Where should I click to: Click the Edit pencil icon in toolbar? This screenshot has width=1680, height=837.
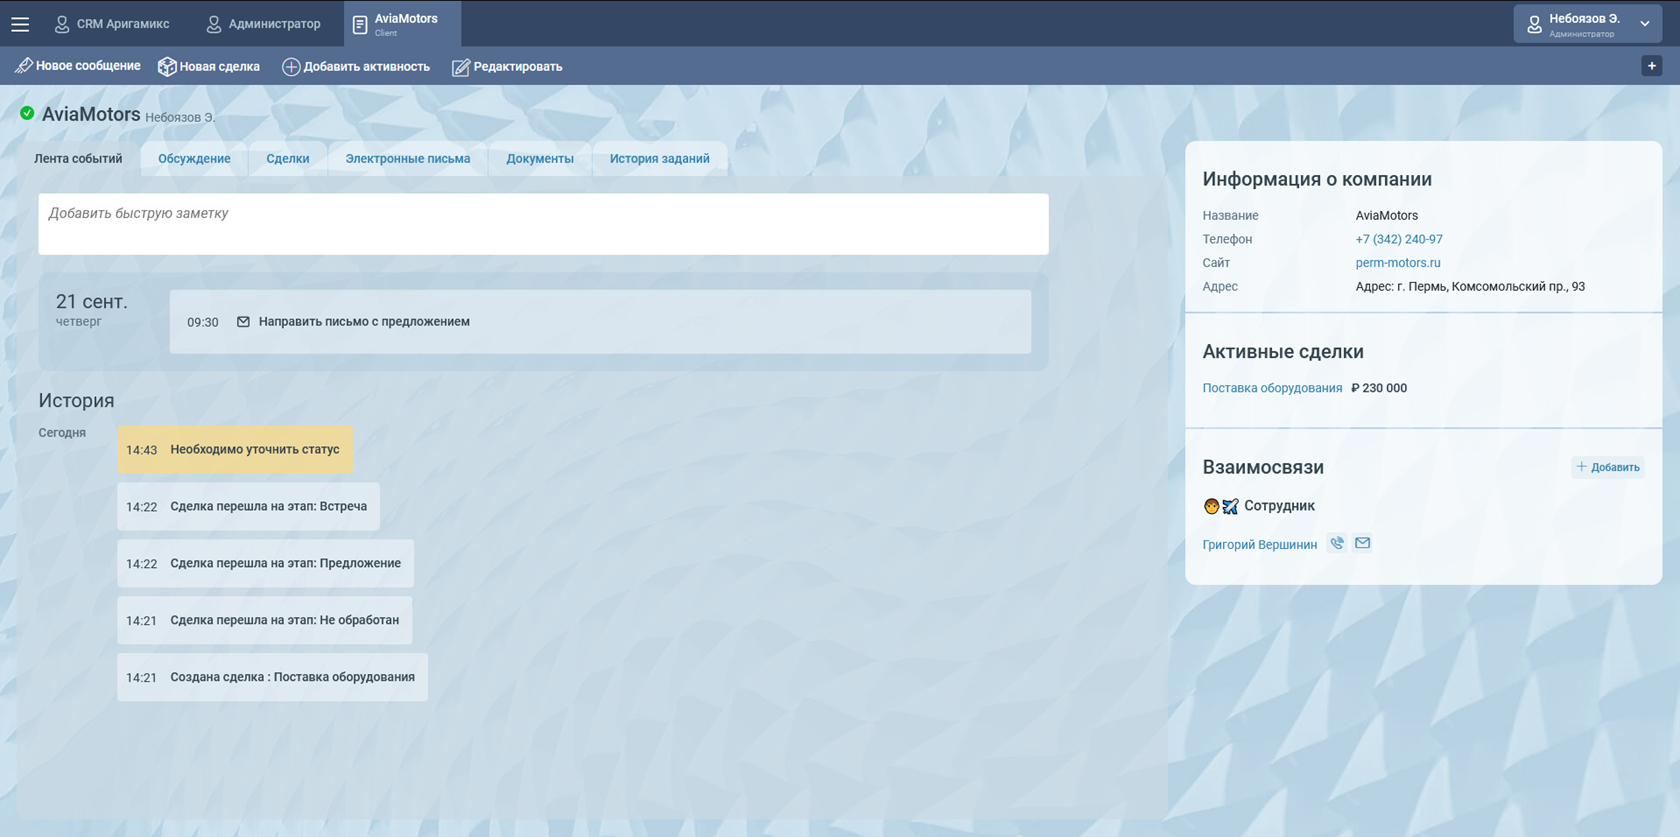[460, 67]
